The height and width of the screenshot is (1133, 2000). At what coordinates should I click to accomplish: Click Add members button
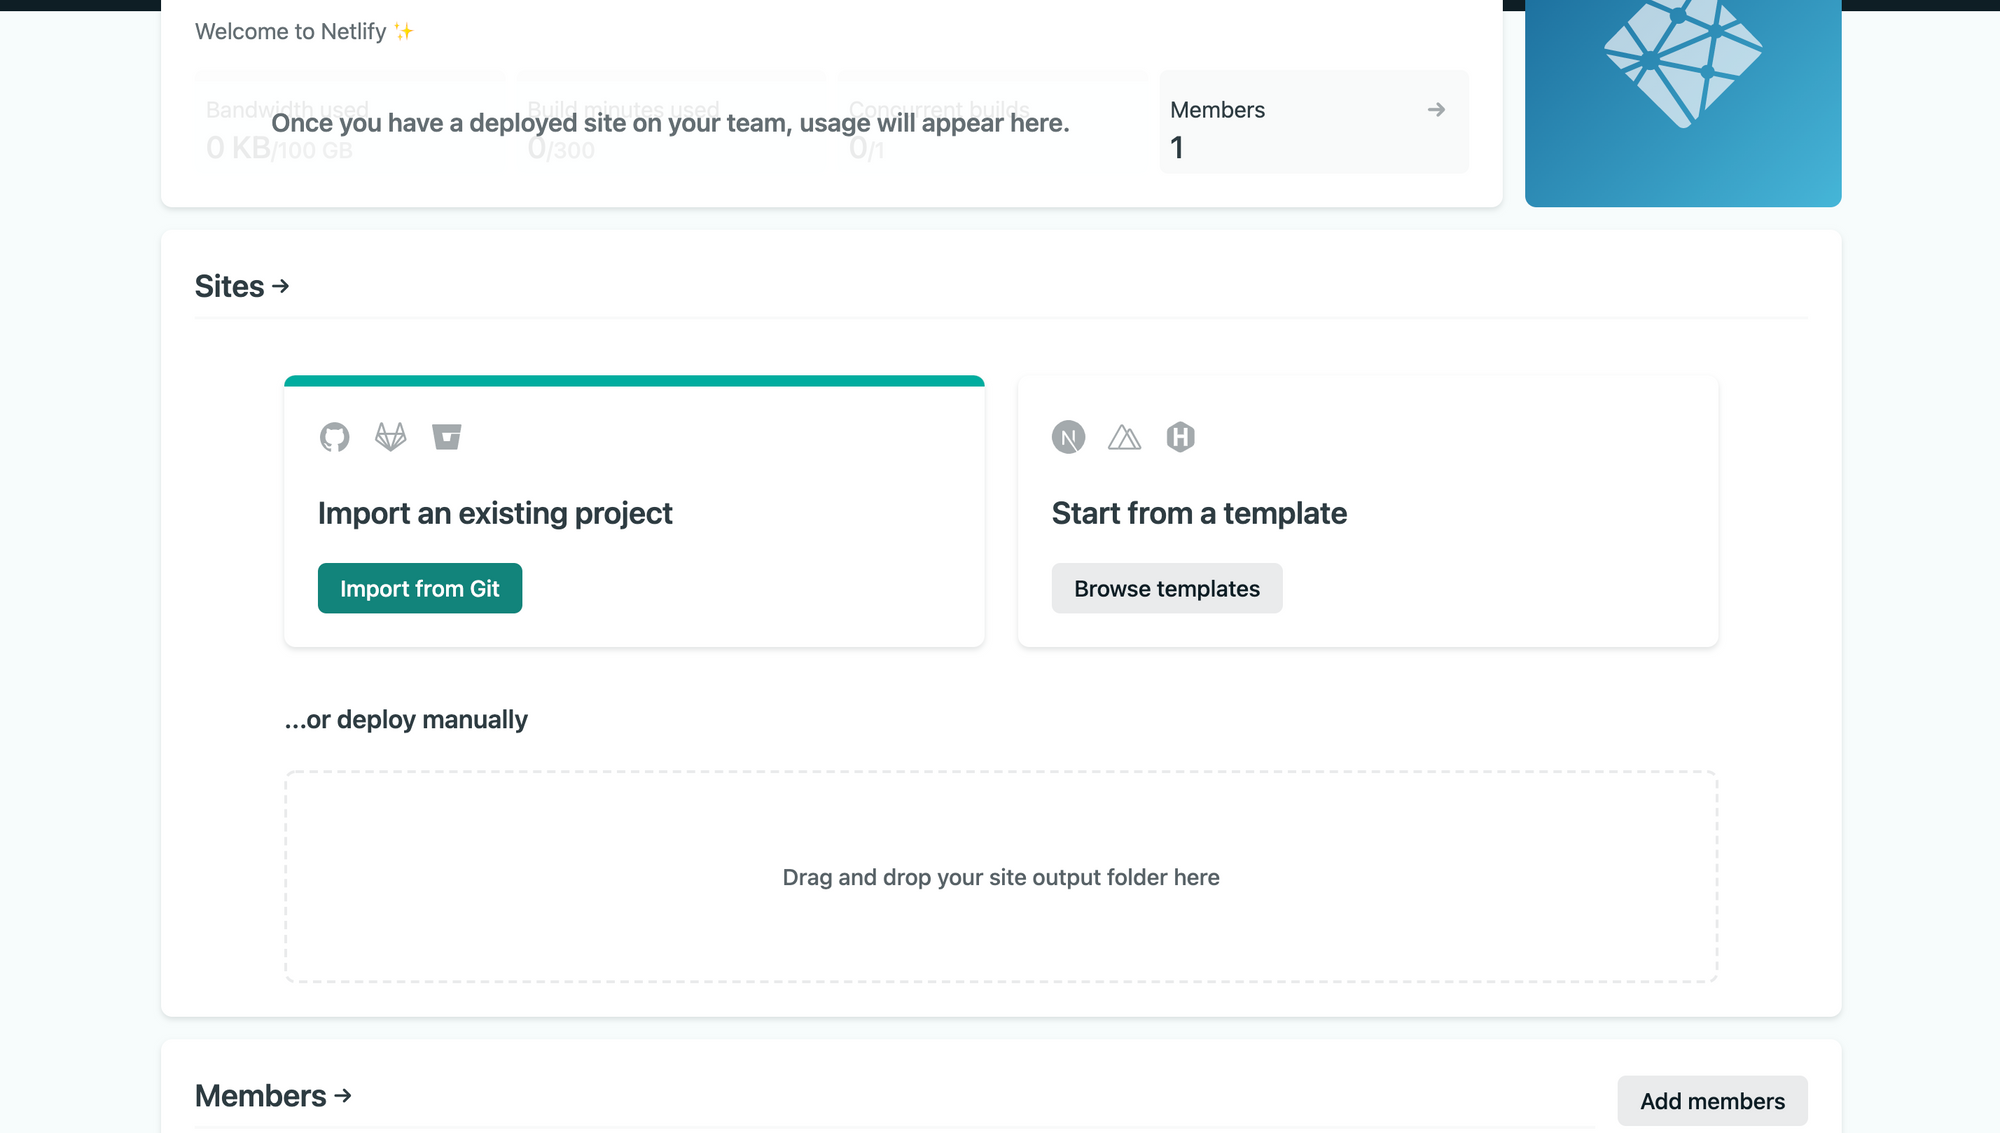1713,1100
